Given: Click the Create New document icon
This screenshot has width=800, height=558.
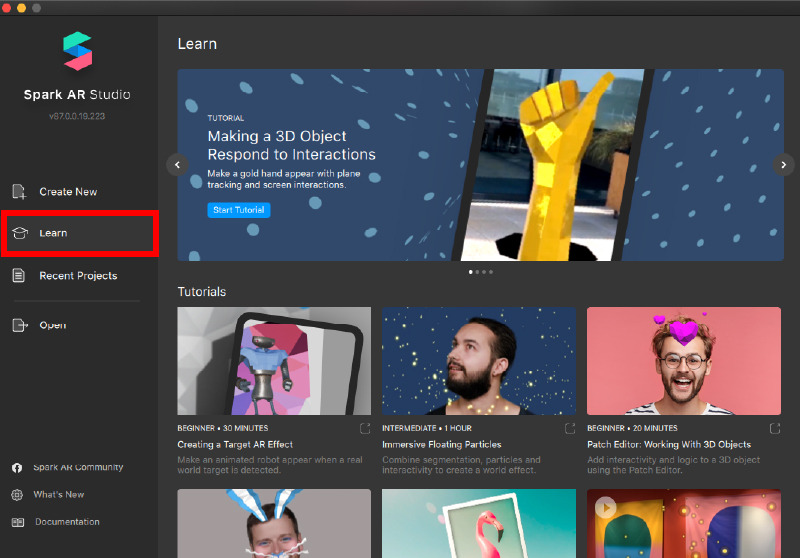Looking at the screenshot, I should point(19,192).
